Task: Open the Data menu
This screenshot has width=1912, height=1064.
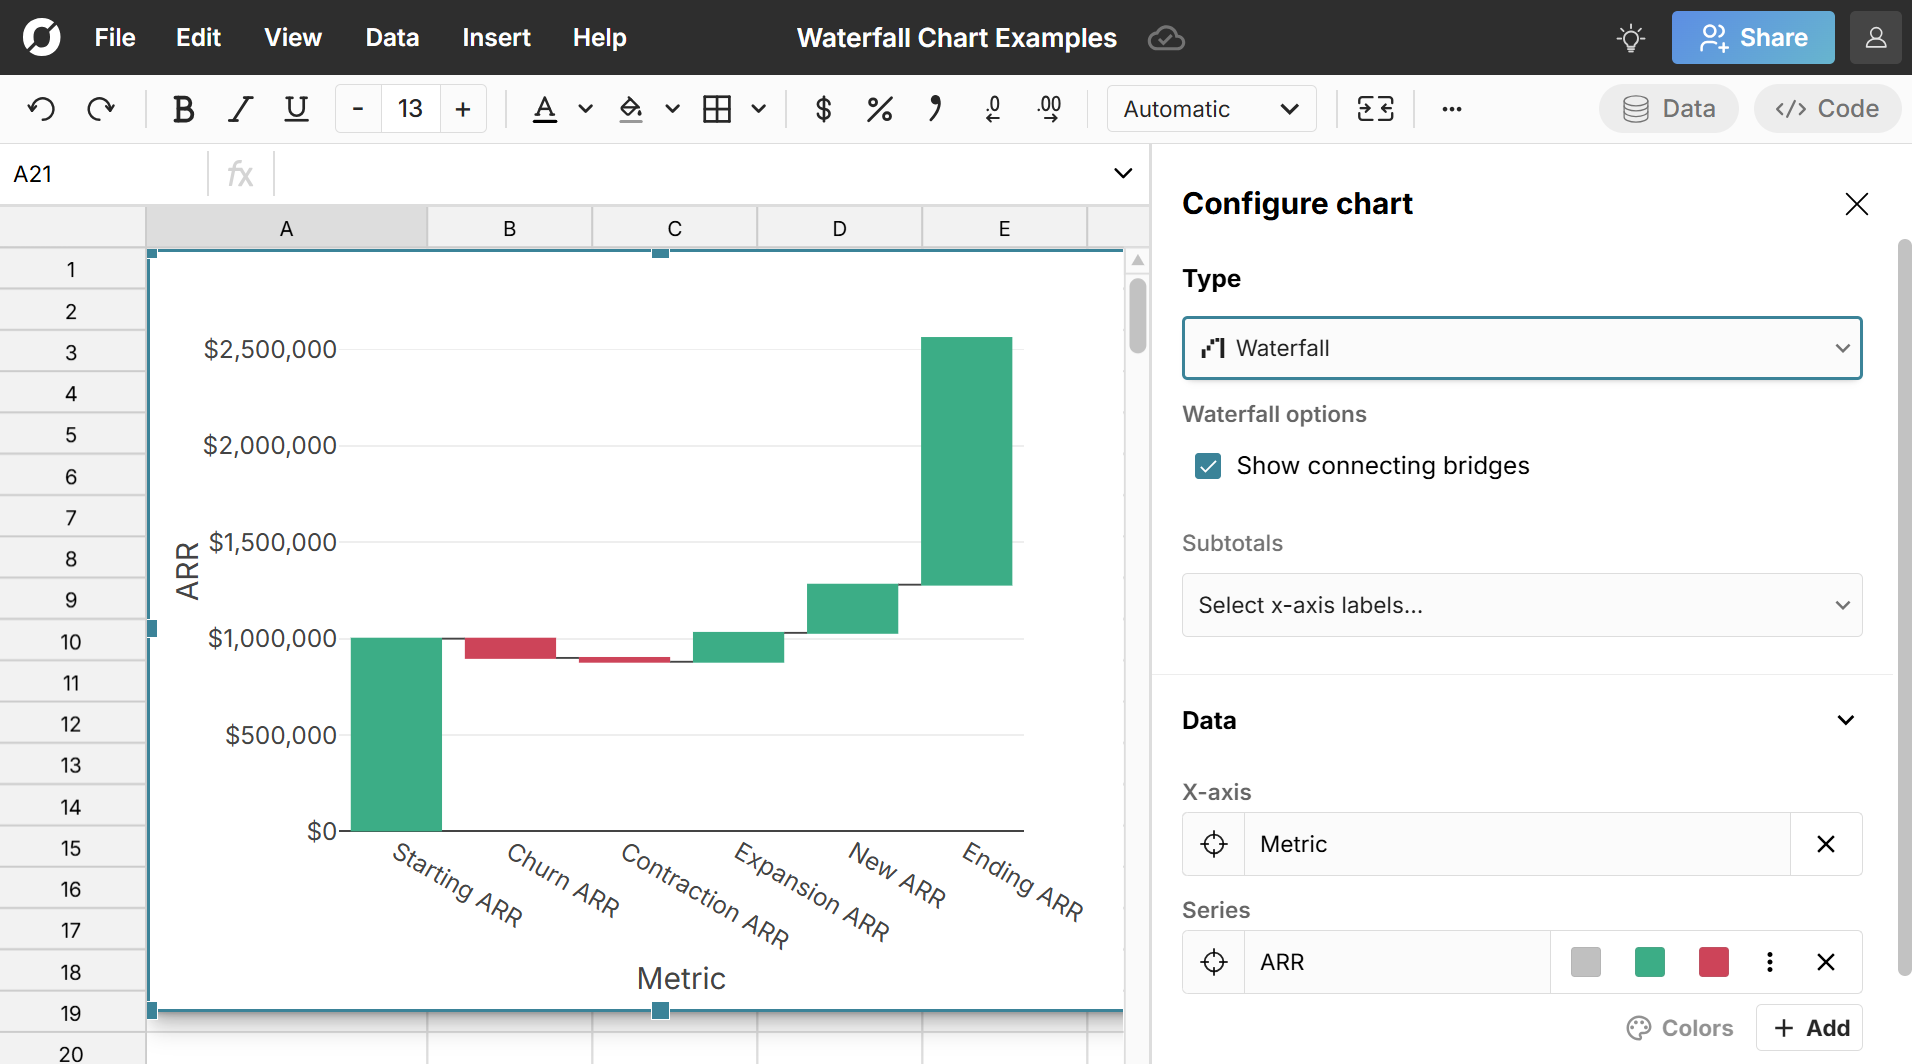Action: 391,37
